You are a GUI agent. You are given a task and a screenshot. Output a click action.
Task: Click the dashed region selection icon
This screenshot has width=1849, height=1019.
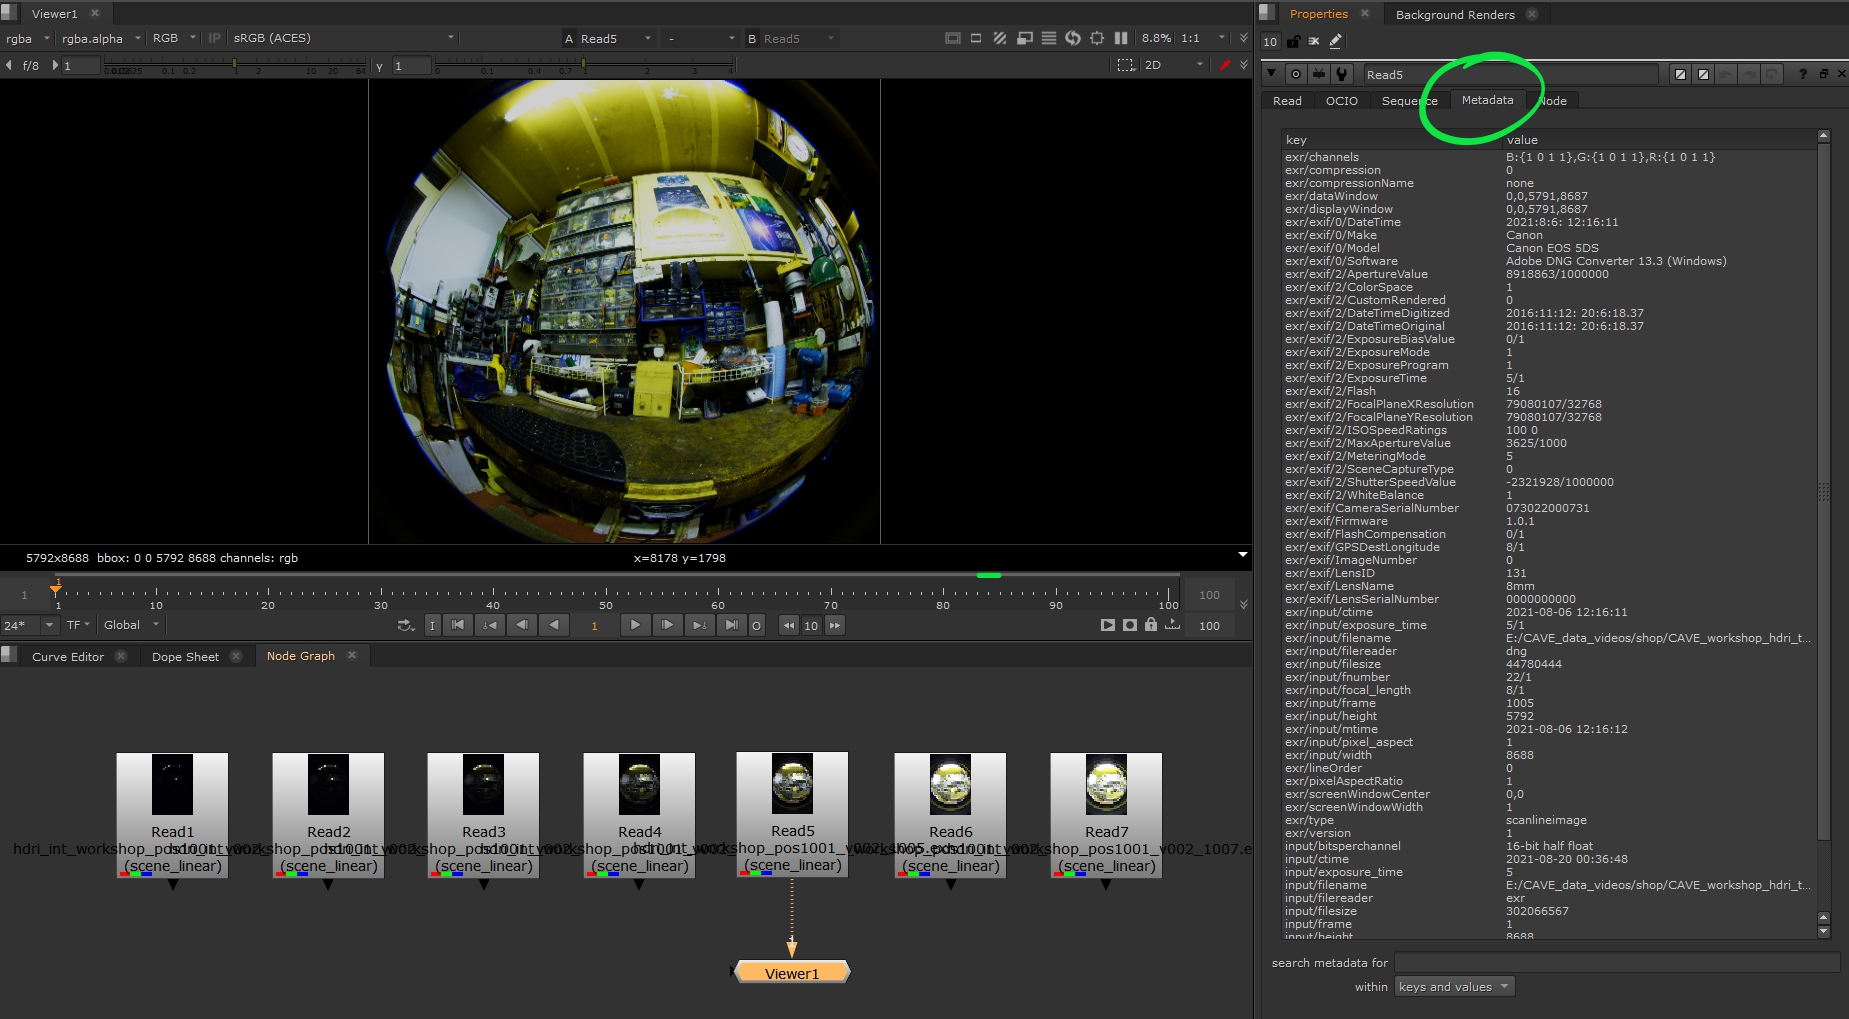tap(1125, 65)
